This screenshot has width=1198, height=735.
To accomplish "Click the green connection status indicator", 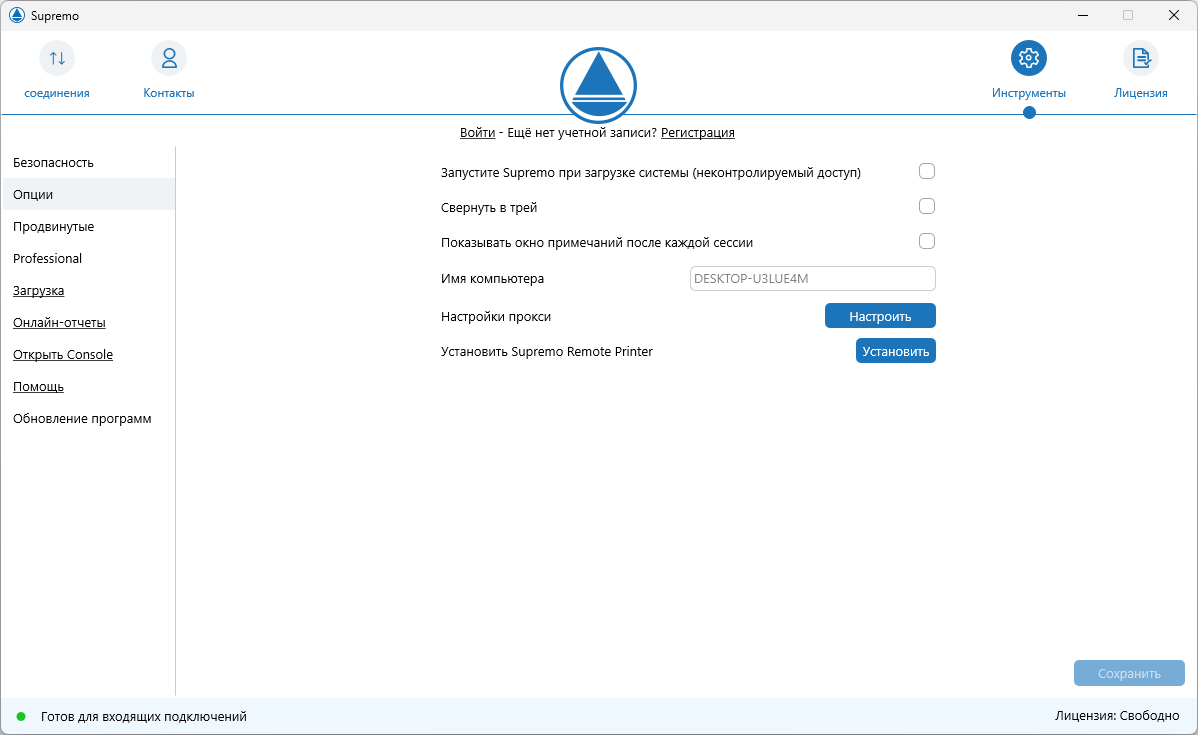I will pos(22,717).
